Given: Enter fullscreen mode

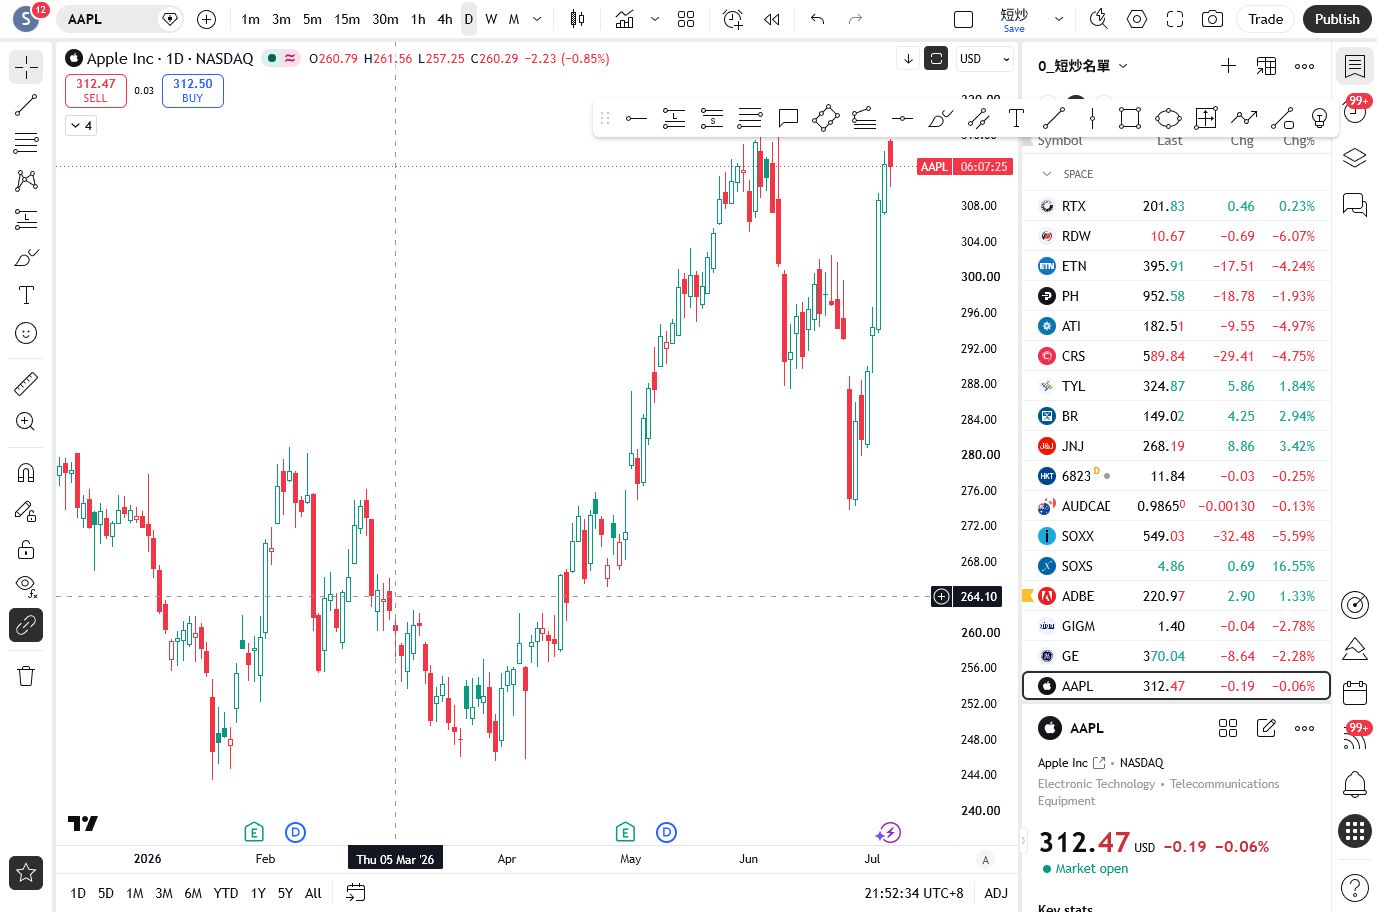Looking at the screenshot, I should tap(1175, 19).
